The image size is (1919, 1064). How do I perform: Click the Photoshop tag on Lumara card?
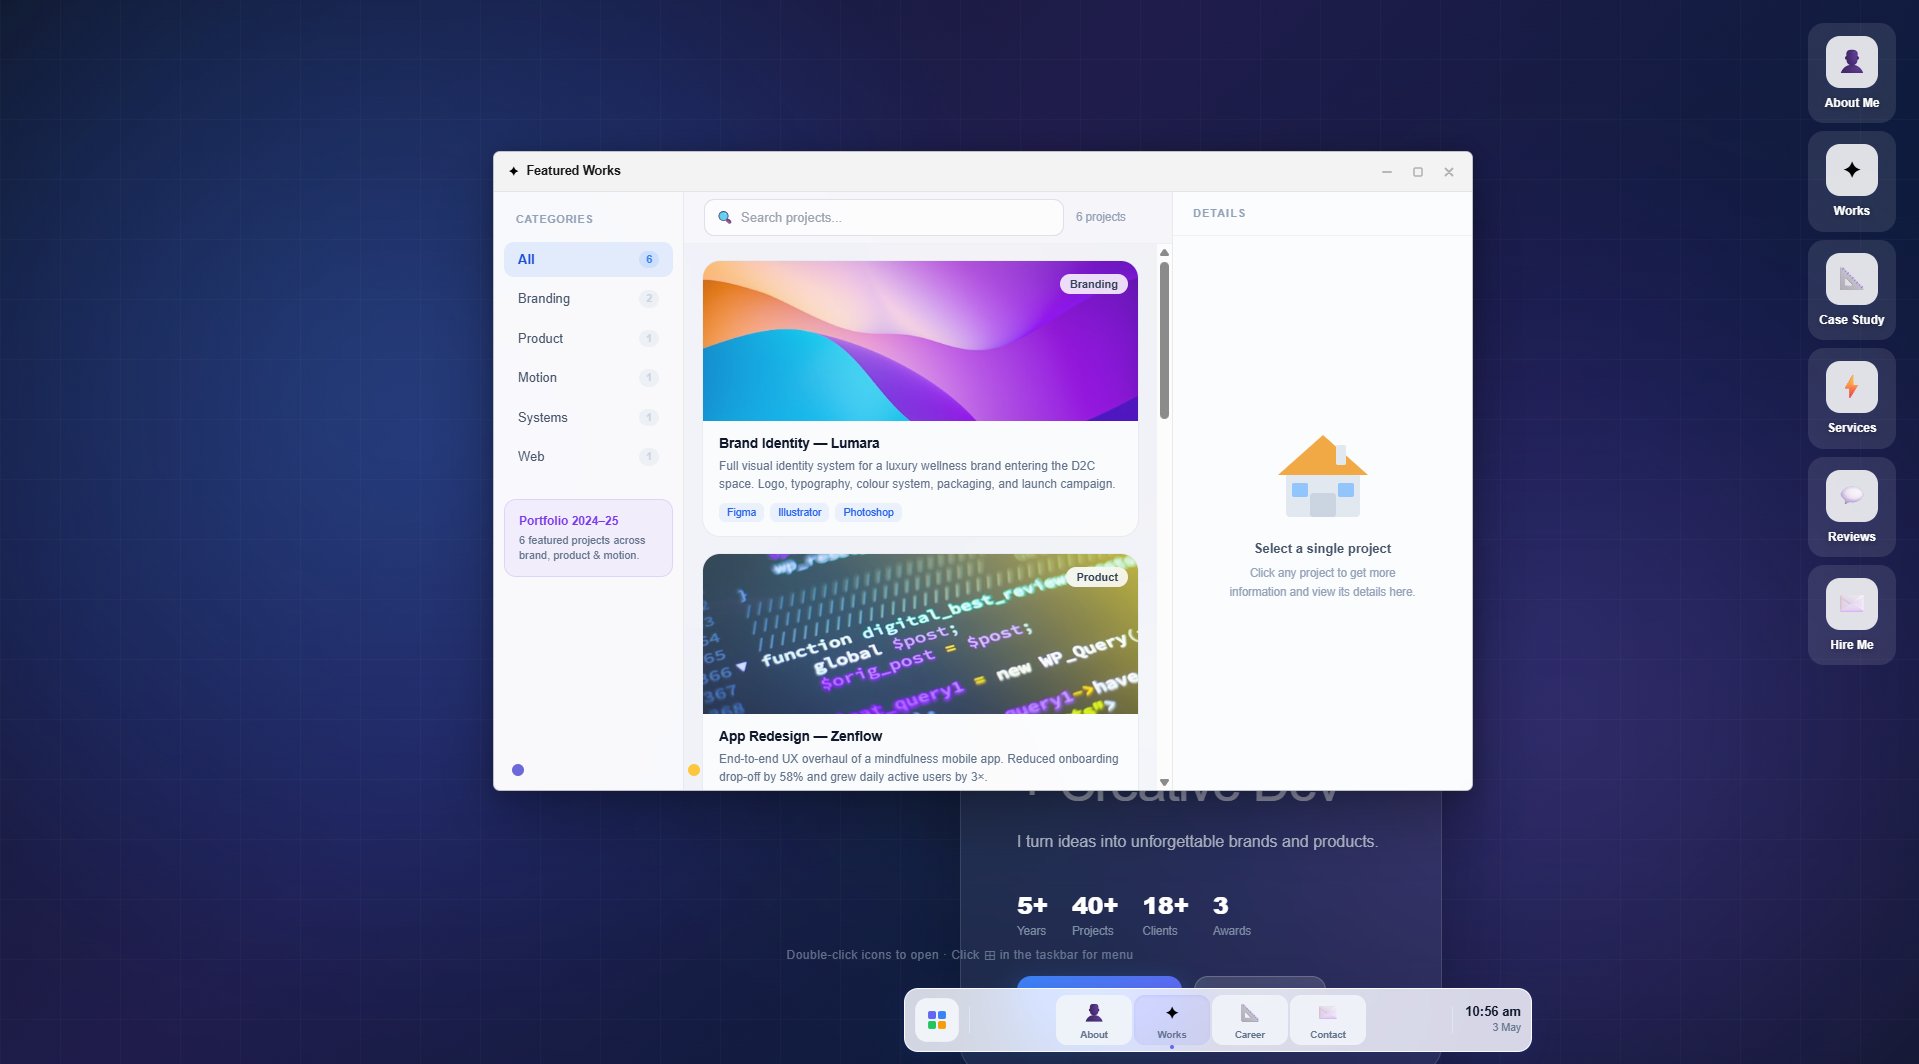[868, 512]
